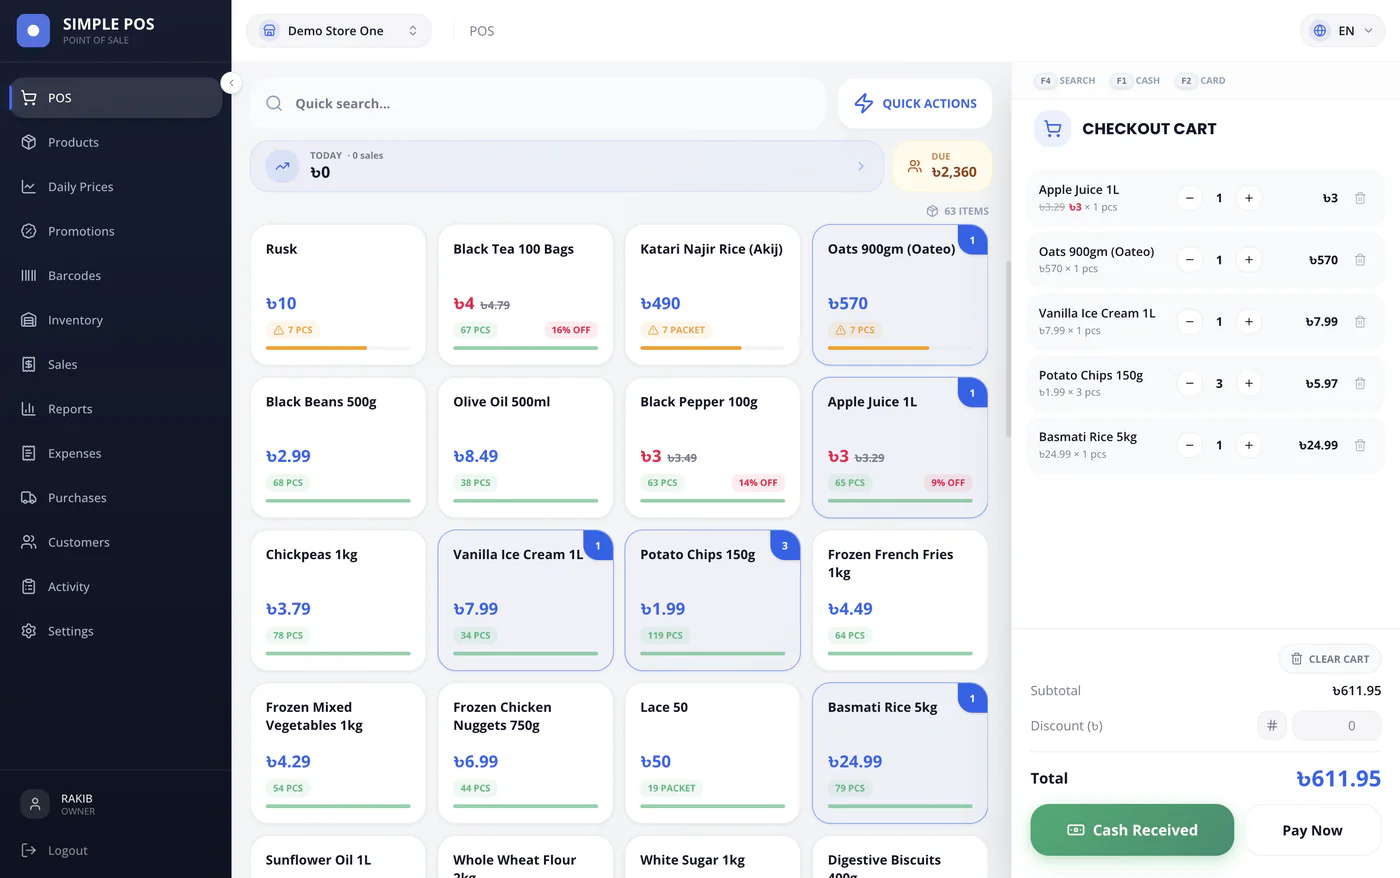
Task: Click the Settings gear icon
Action: 29,631
